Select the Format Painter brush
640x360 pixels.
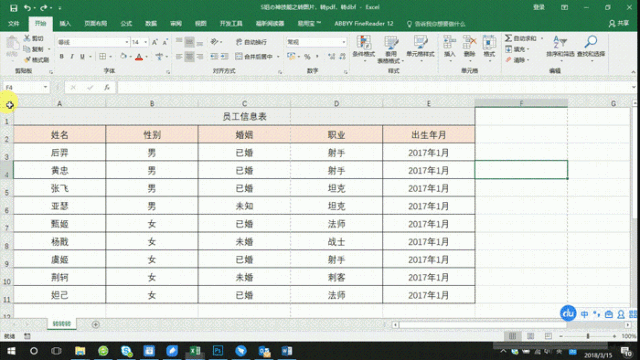pyautogui.click(x=27, y=60)
